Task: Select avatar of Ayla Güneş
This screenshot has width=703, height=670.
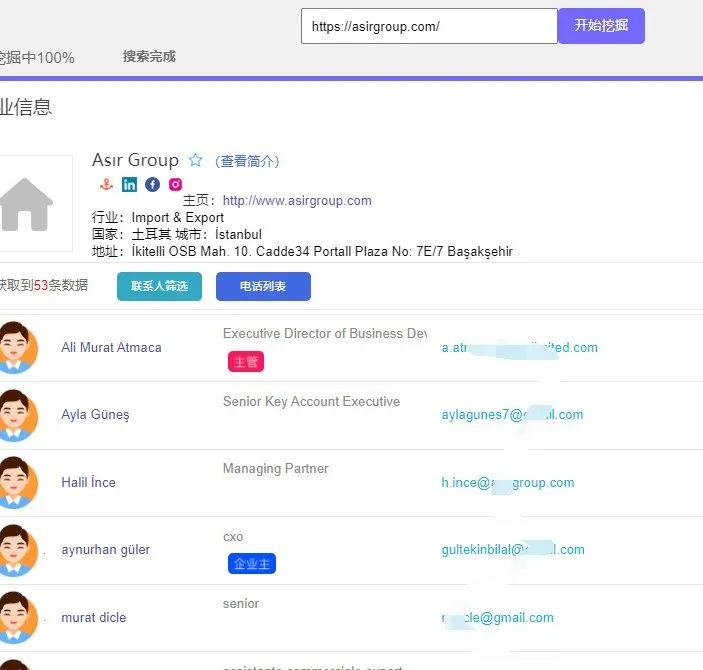Action: [x=17, y=415]
